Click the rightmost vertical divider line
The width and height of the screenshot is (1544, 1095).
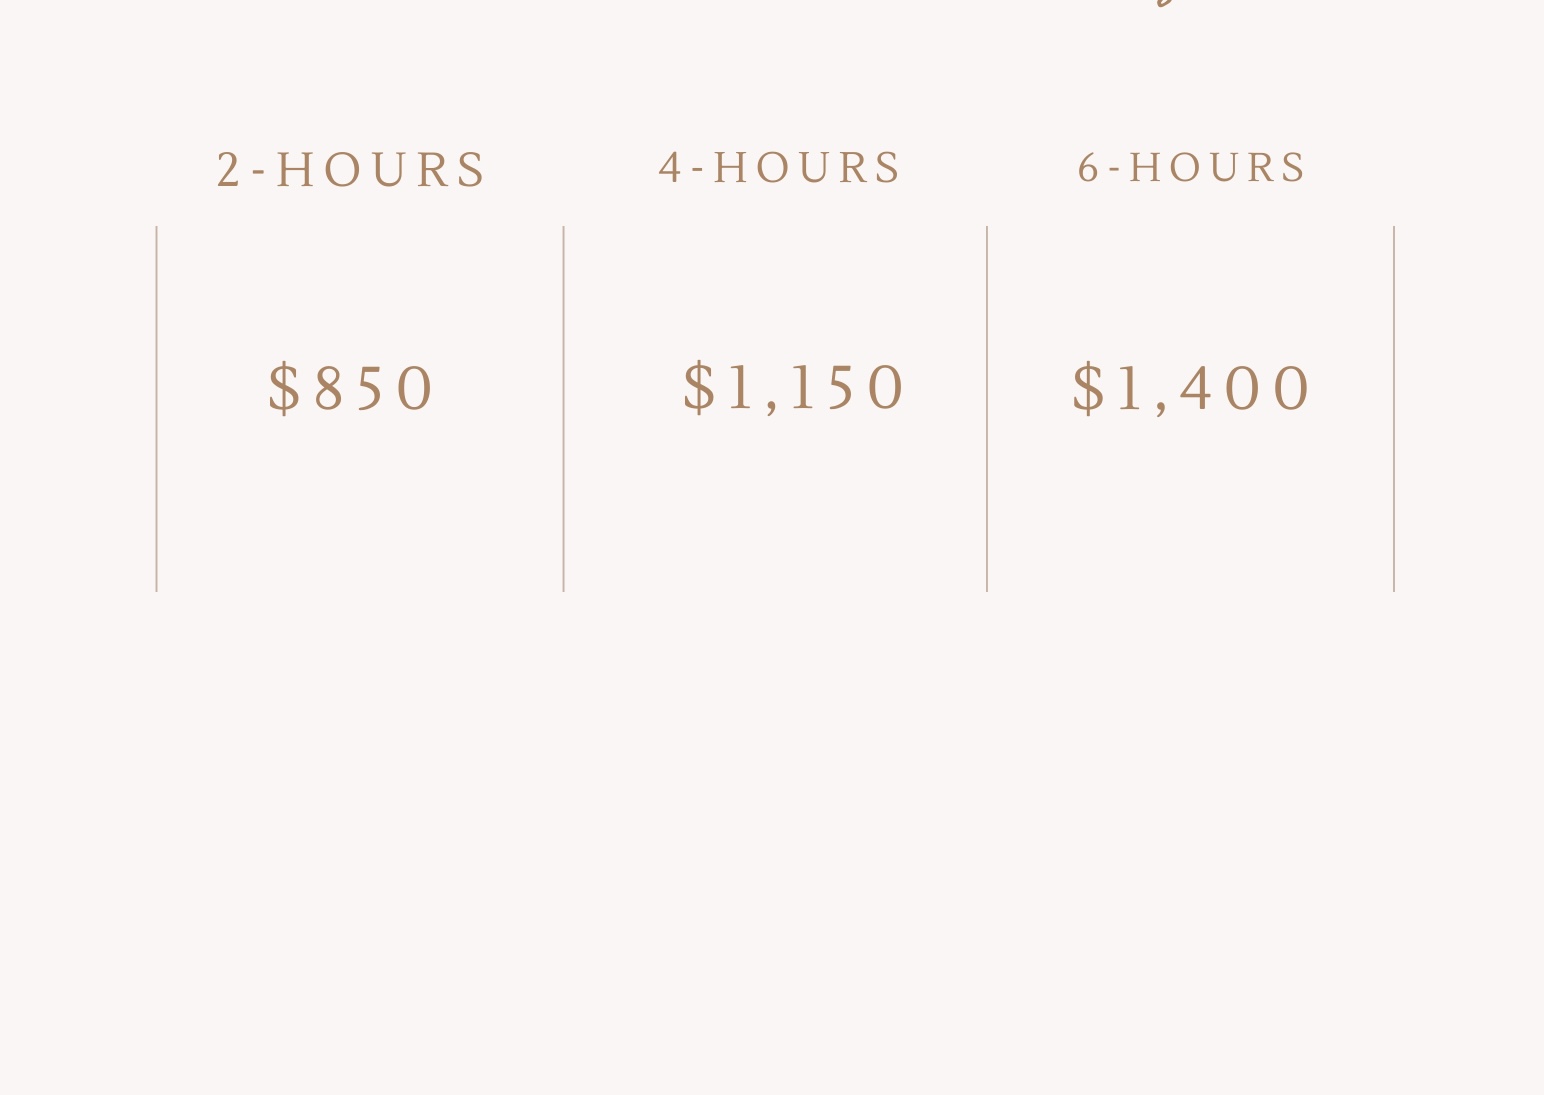pos(1394,408)
